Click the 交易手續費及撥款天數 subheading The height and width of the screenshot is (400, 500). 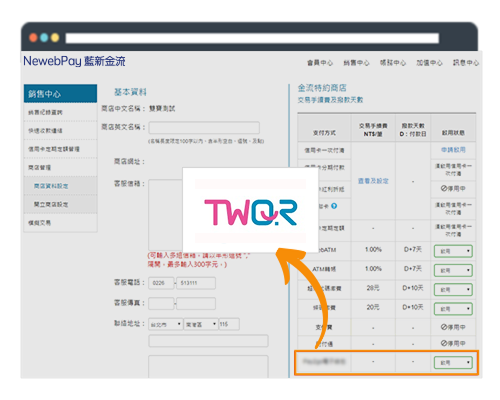point(330,100)
